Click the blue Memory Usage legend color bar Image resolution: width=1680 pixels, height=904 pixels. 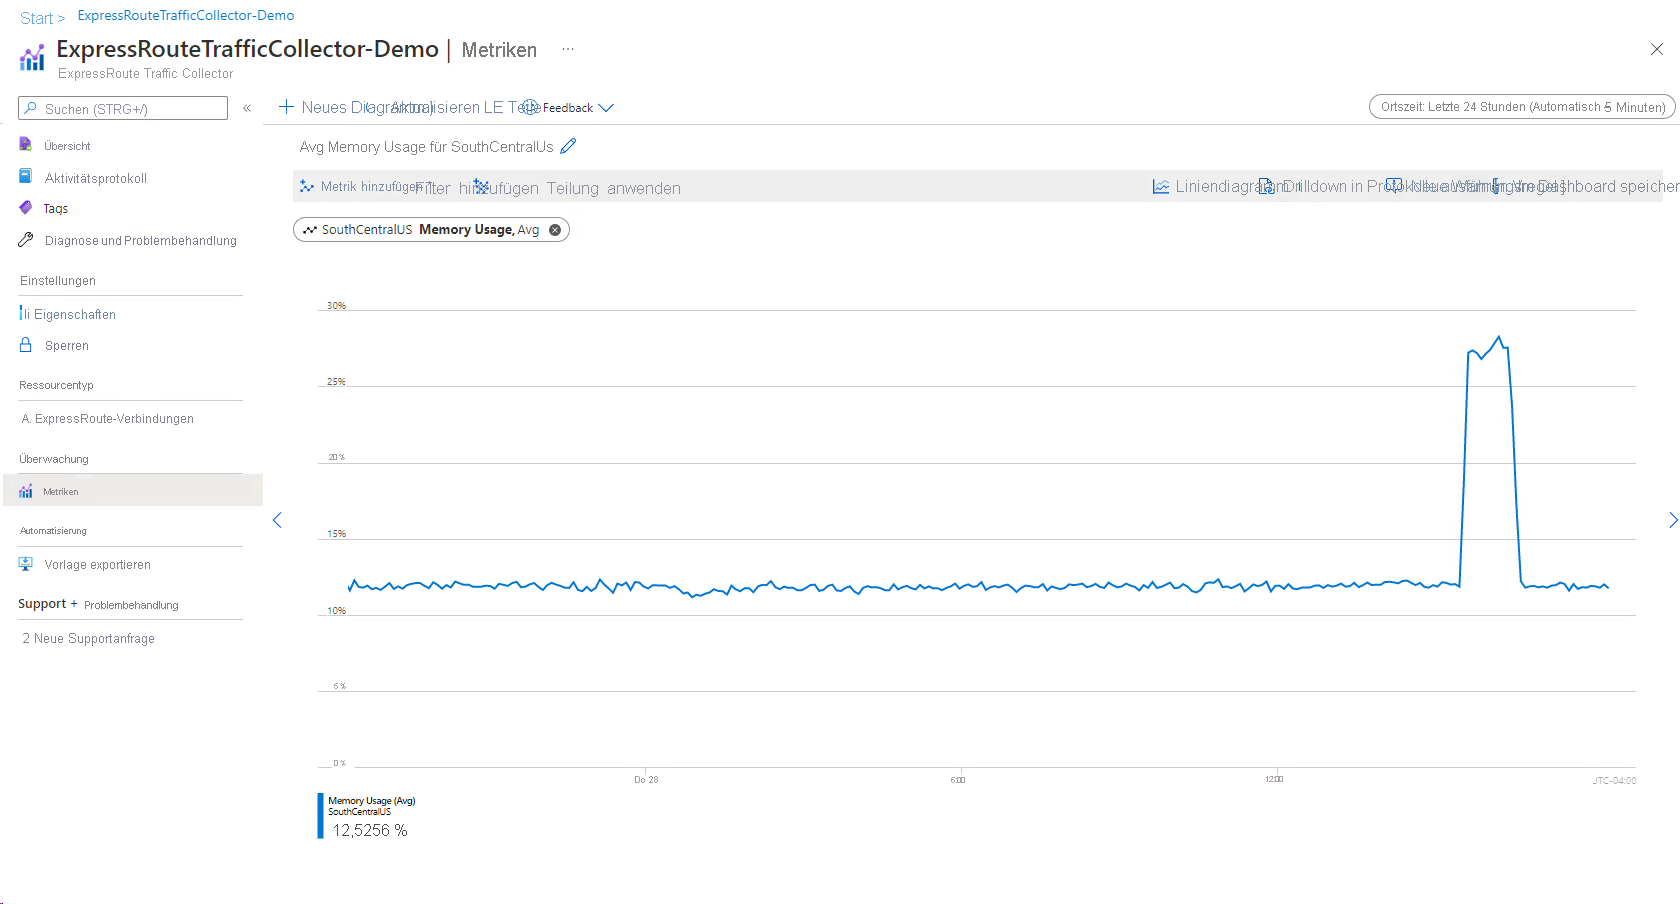pos(320,816)
